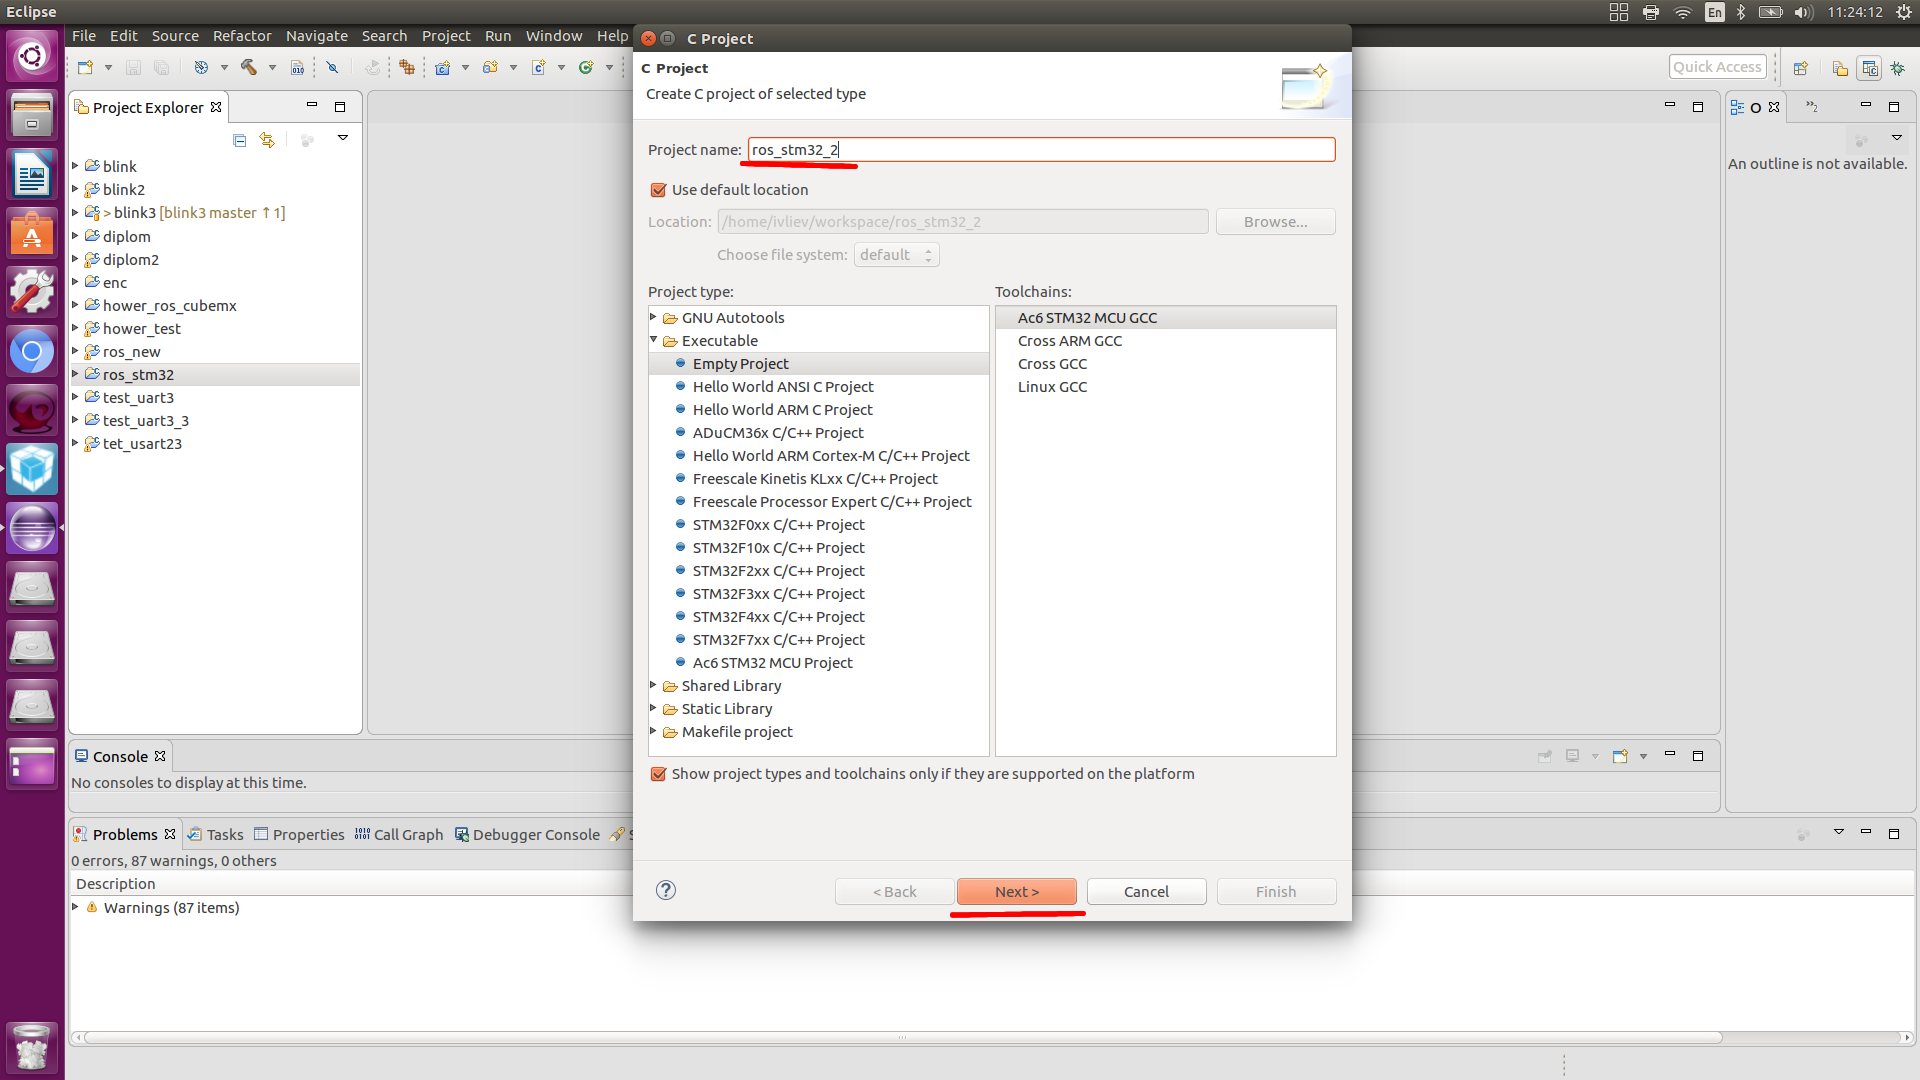Open Ubuntu Software Center from dock
This screenshot has width=1920, height=1080.
32,233
